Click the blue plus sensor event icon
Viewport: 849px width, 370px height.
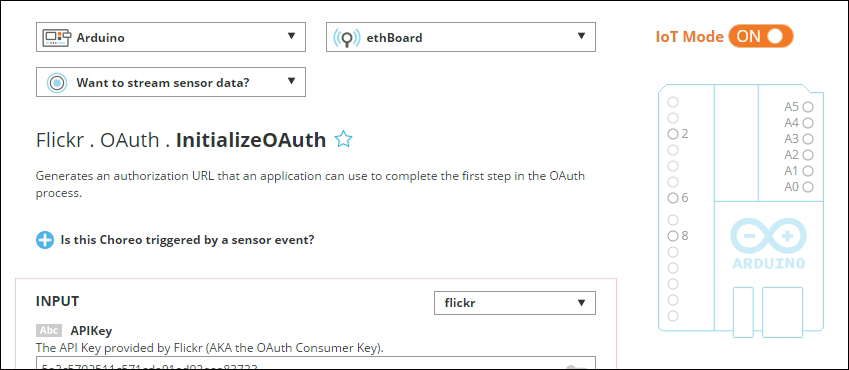pyautogui.click(x=45, y=240)
